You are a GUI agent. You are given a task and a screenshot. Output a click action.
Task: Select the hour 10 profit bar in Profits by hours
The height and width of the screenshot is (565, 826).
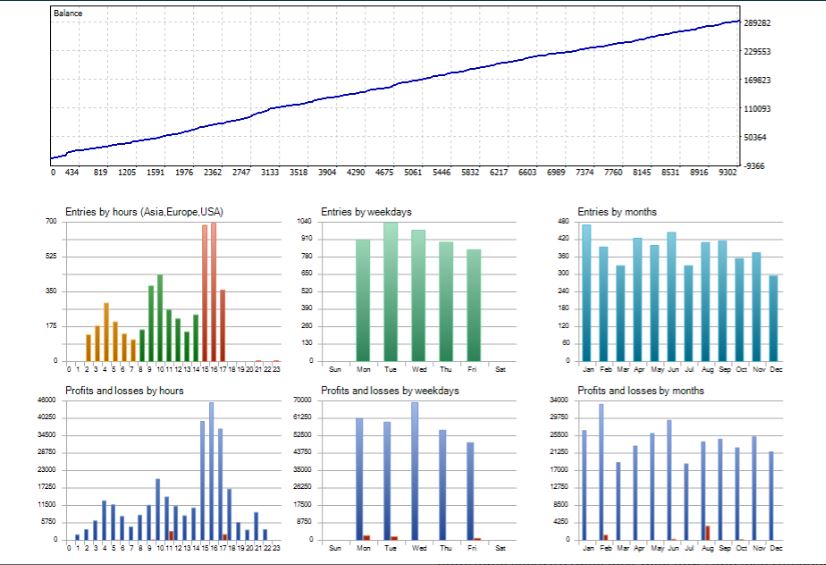click(158, 509)
